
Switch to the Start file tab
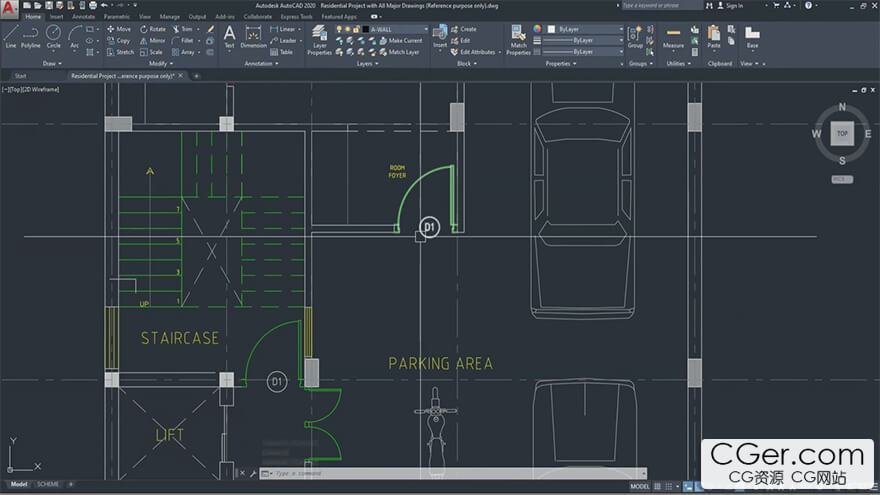21,76
